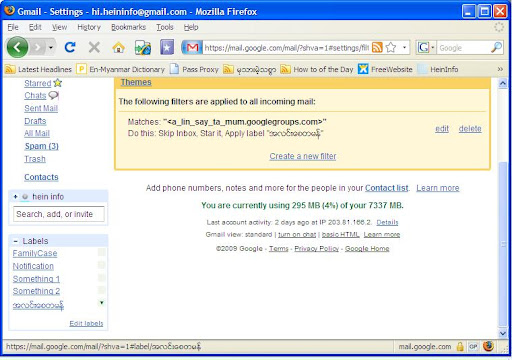The image size is (512, 360).
Task: Open the All Mail link
Action: point(37,133)
